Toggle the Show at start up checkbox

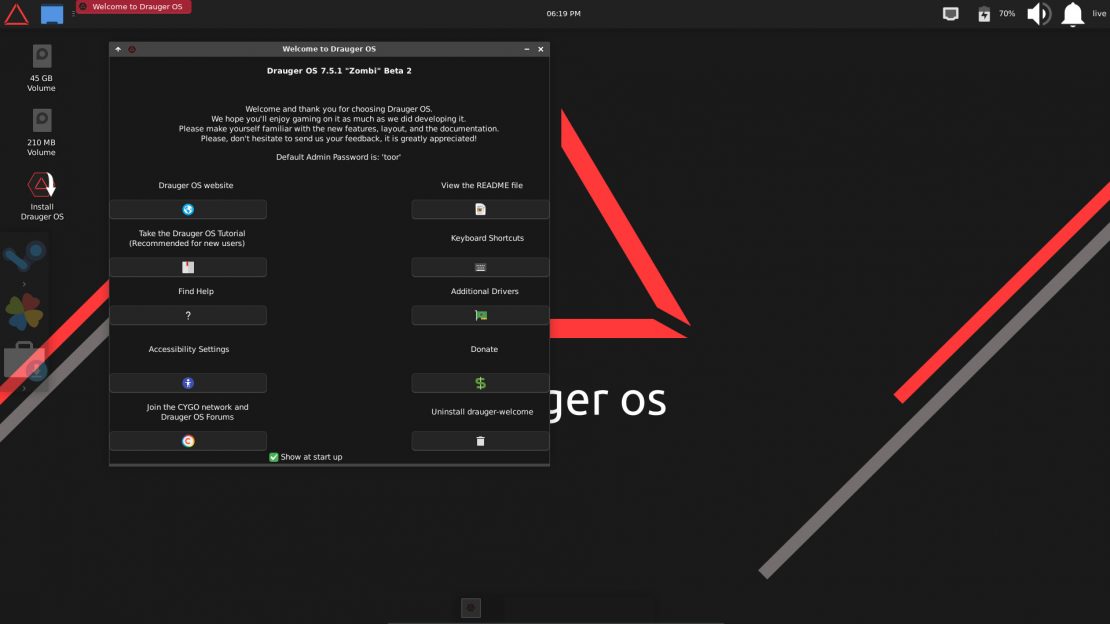coord(274,457)
